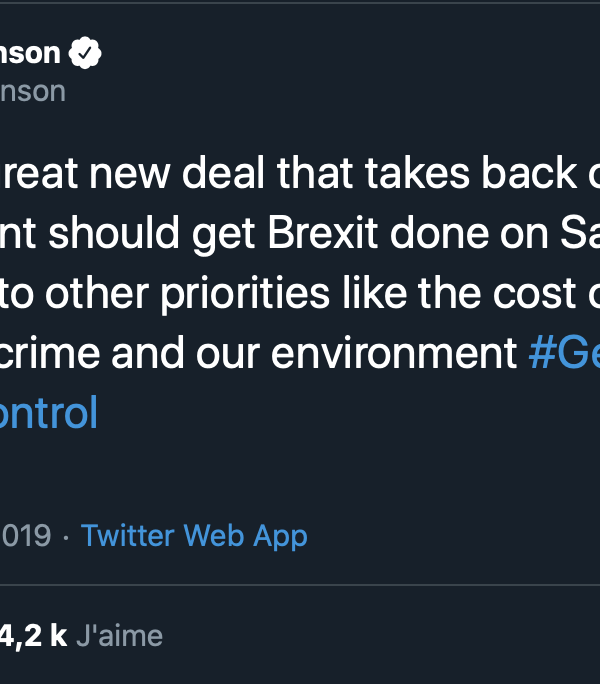Viewport: 600px width, 684px height.
Task: Click the "Twitter Web App" source link
Action: pyautogui.click(x=194, y=536)
